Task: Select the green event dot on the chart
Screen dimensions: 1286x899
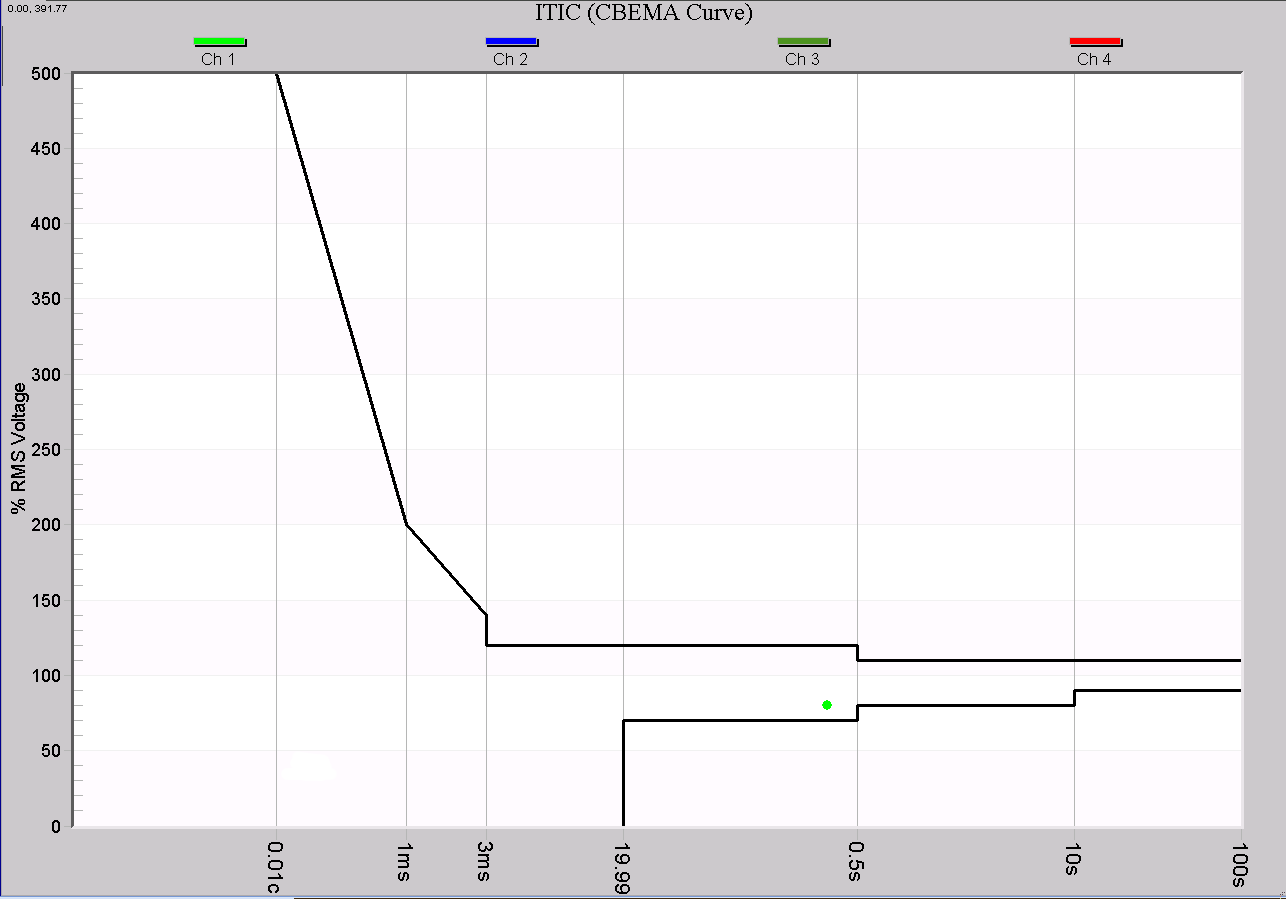Action: click(x=827, y=705)
